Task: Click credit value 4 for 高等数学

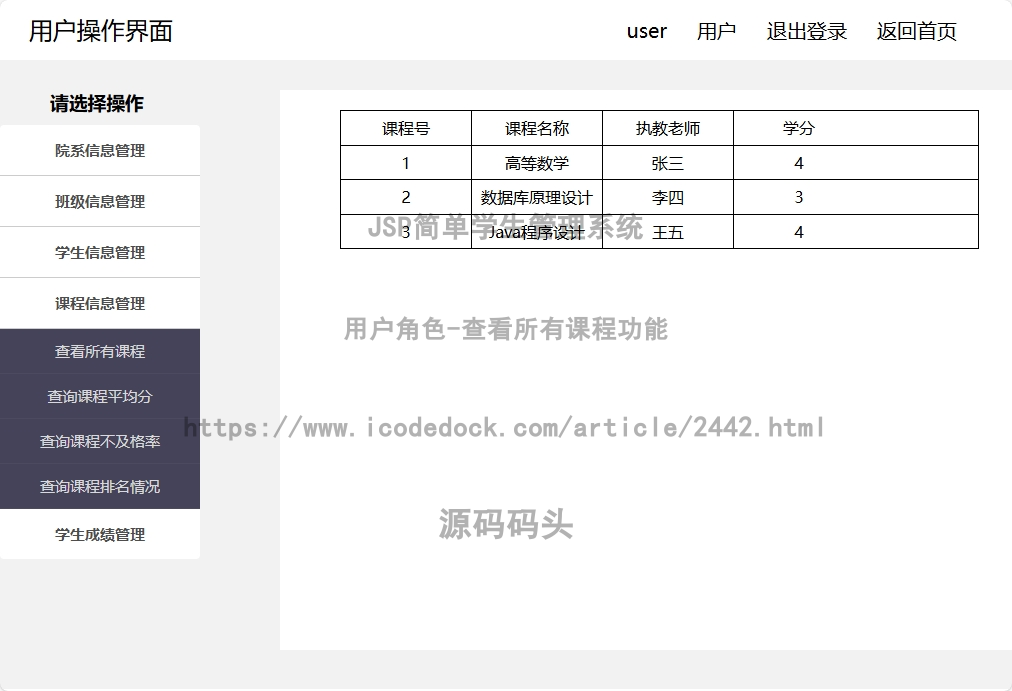Action: [799, 163]
